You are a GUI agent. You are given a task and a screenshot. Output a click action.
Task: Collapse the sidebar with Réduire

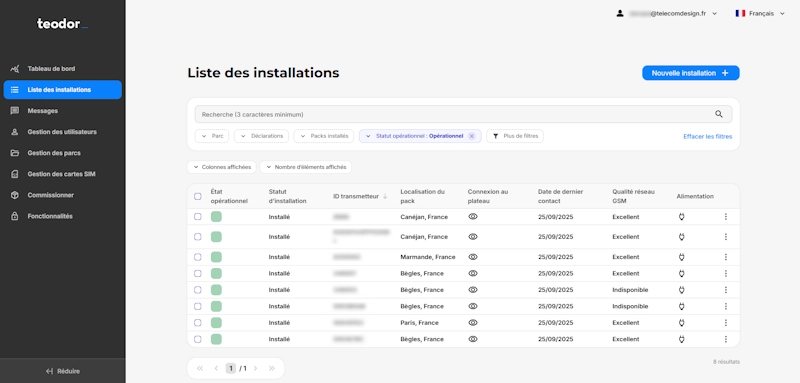click(63, 371)
